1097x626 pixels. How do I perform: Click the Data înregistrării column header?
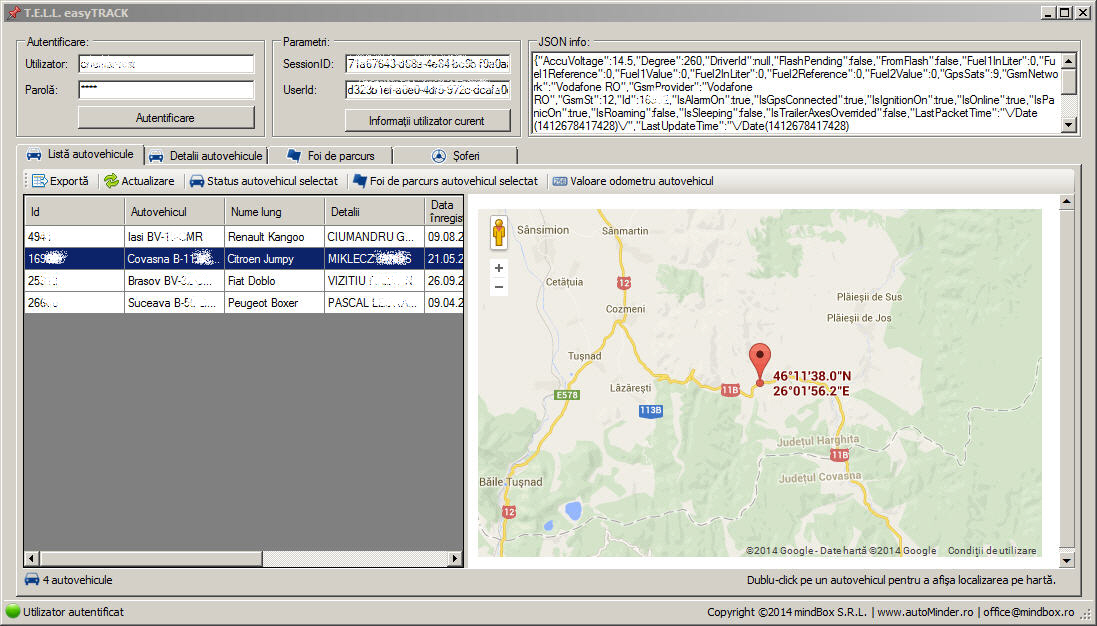tap(444, 211)
